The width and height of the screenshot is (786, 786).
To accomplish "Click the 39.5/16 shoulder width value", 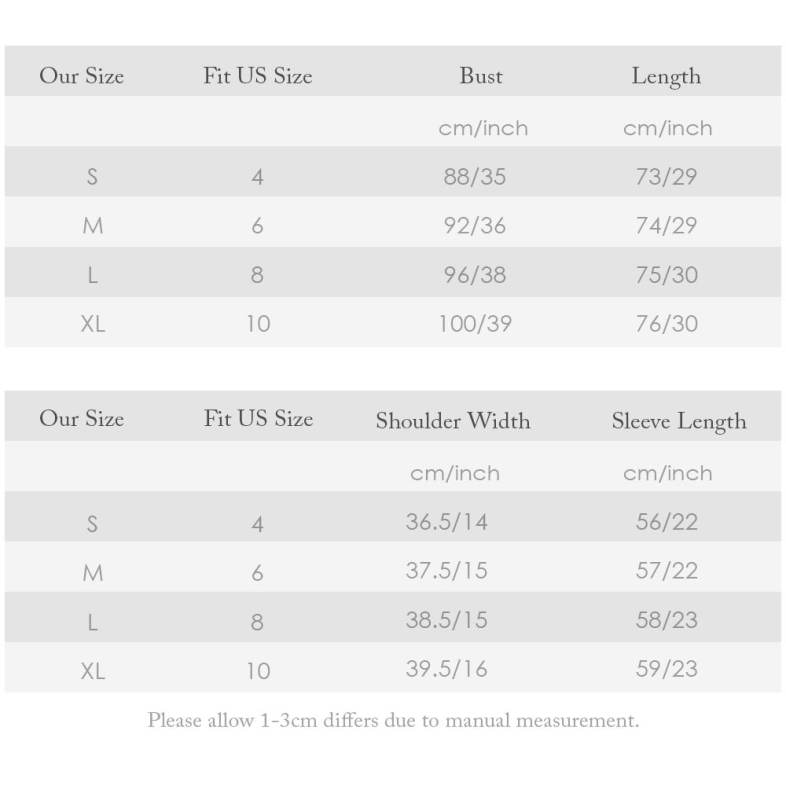I will click(x=447, y=669).
